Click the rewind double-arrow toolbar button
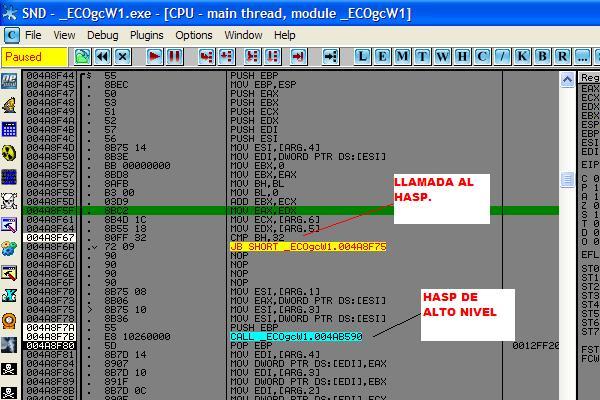The width and height of the screenshot is (600, 400). click(x=103, y=57)
